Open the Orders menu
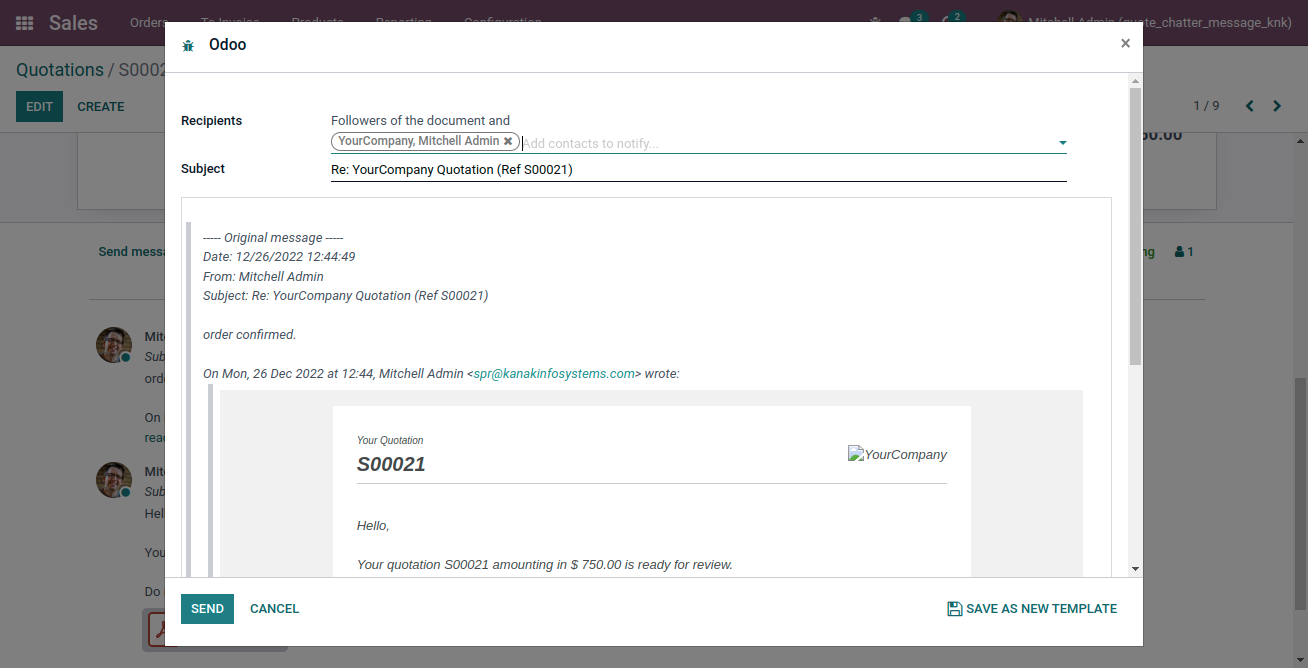 (147, 22)
